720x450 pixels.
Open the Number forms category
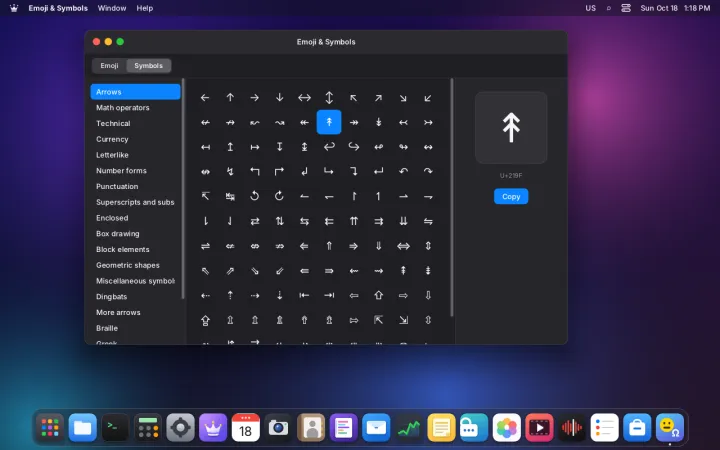pos(135,170)
